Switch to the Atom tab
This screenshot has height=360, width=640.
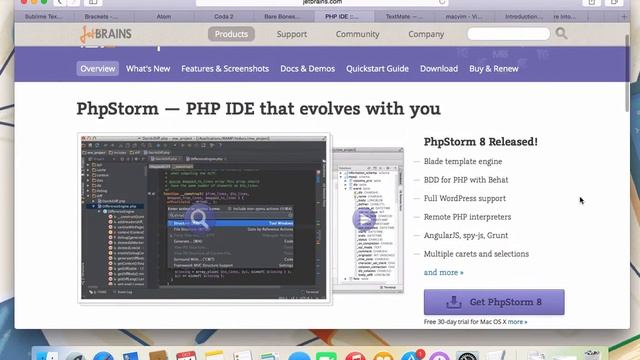(x=164, y=17)
